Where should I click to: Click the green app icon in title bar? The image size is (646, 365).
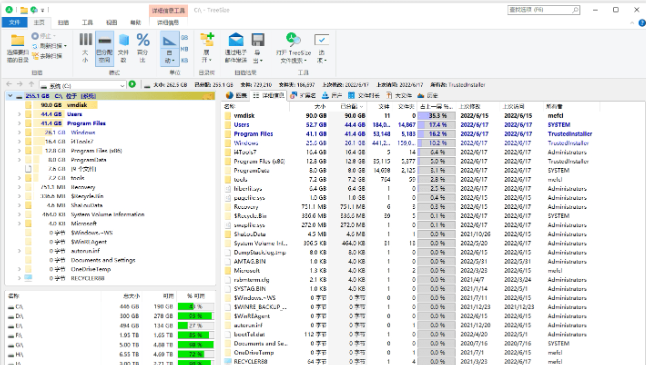(9, 9)
